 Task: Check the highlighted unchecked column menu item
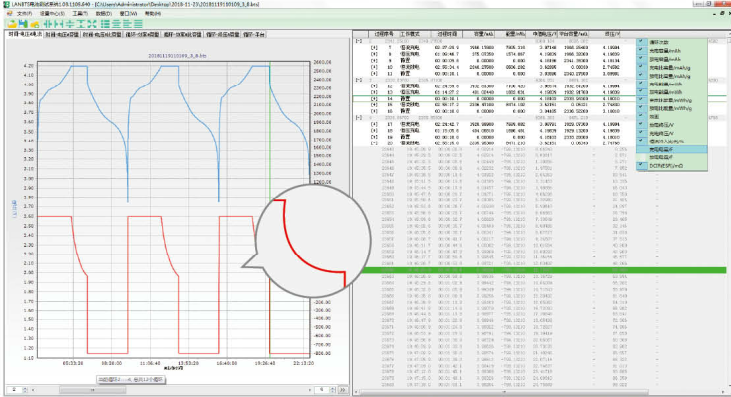pyautogui.click(x=671, y=149)
